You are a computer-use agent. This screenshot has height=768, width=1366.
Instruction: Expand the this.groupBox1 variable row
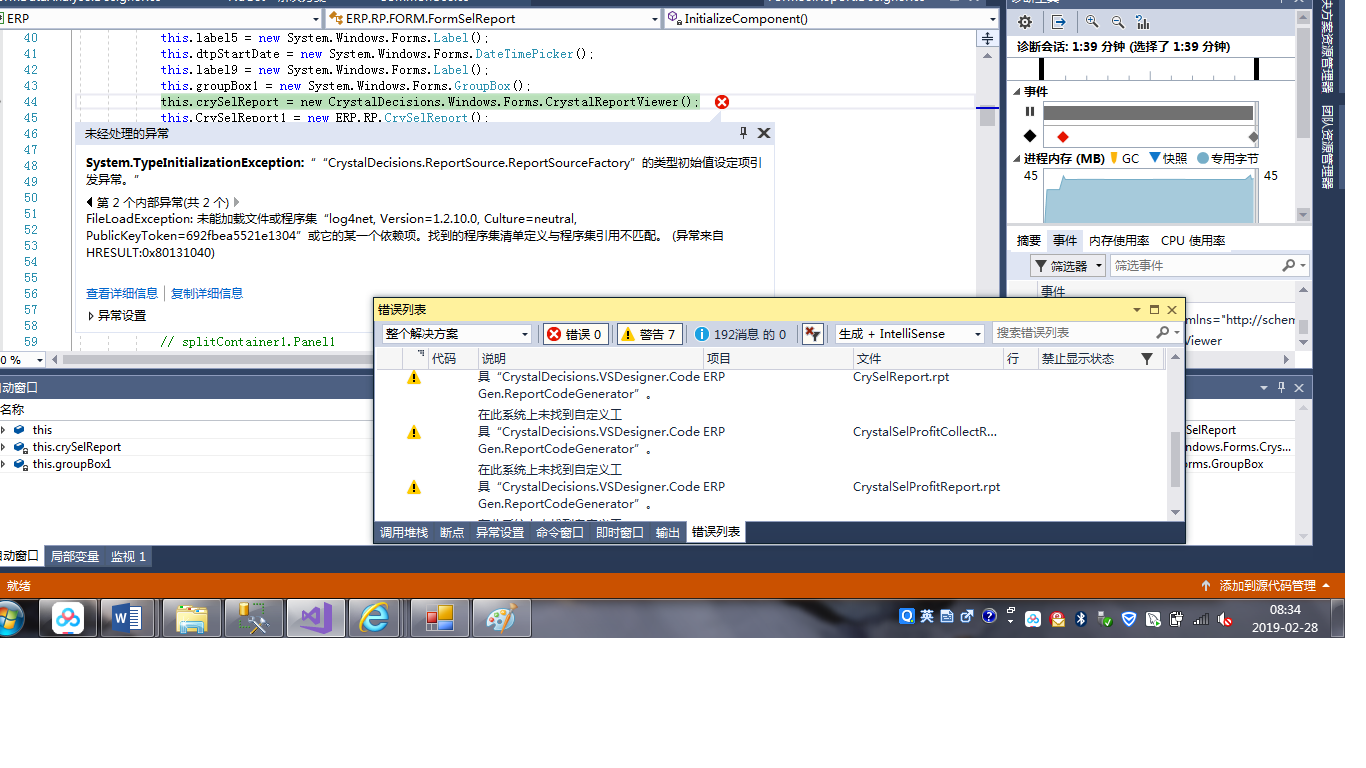4,464
